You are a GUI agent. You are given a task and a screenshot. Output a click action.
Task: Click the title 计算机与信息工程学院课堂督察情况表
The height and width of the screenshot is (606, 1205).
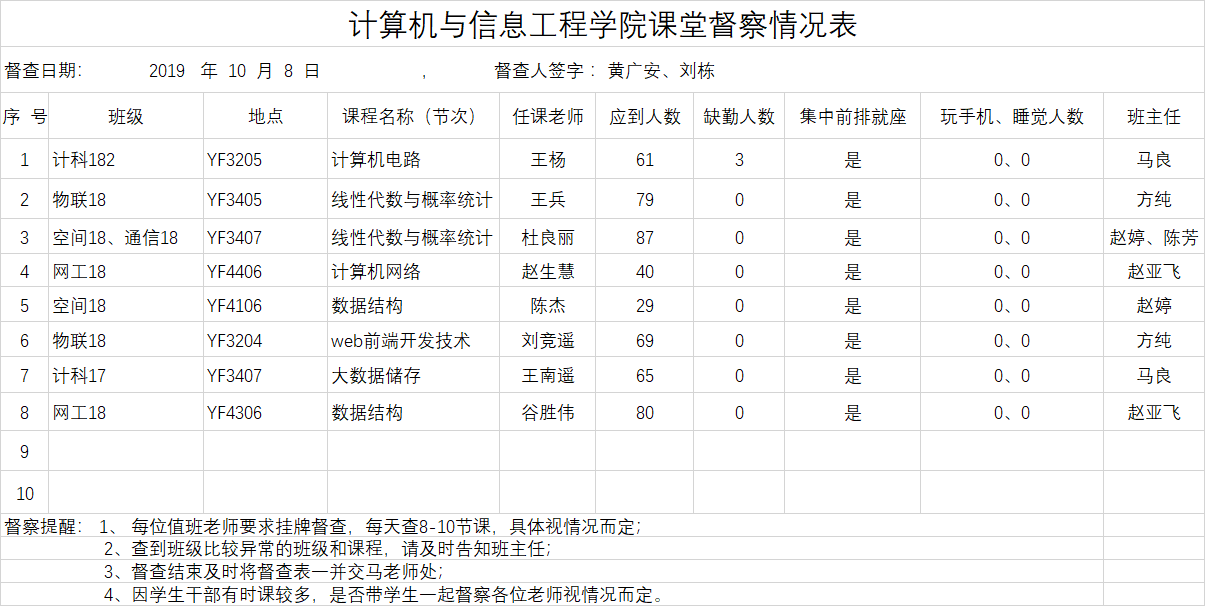[x=602, y=24]
